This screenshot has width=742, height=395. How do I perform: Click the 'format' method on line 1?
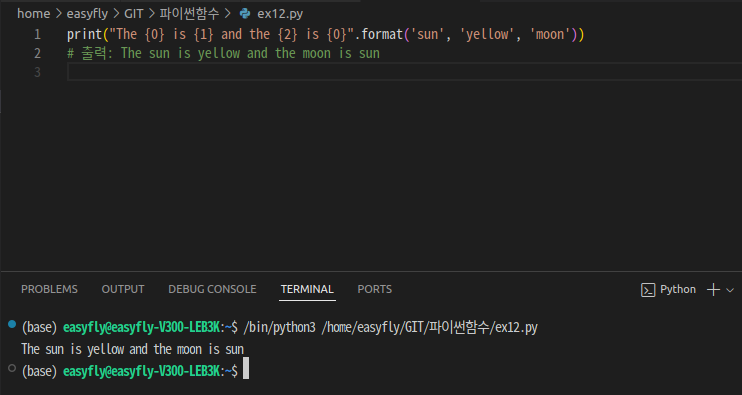[x=382, y=35]
